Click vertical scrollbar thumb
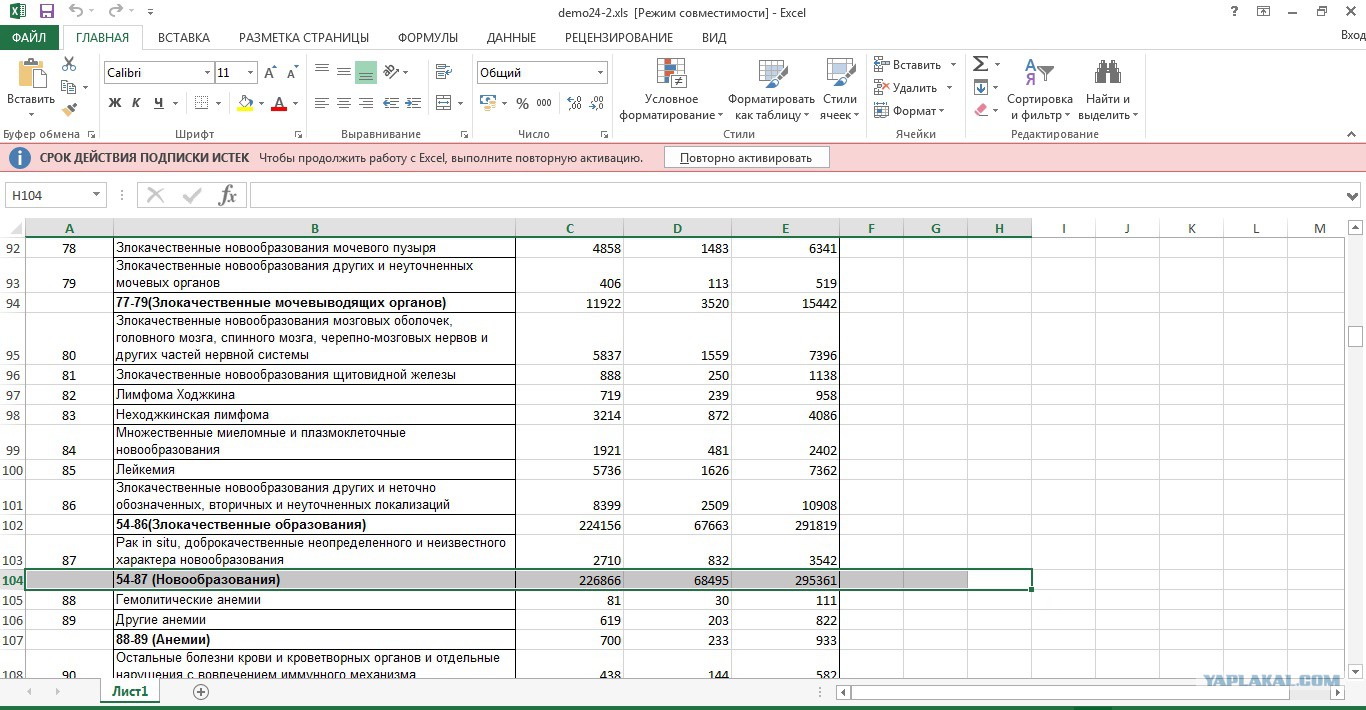Viewport: 1366px width, 710px height. [1356, 337]
